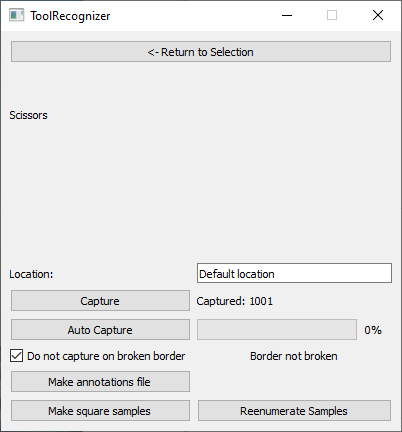Click the ToolRecognizer window title text

70,16
